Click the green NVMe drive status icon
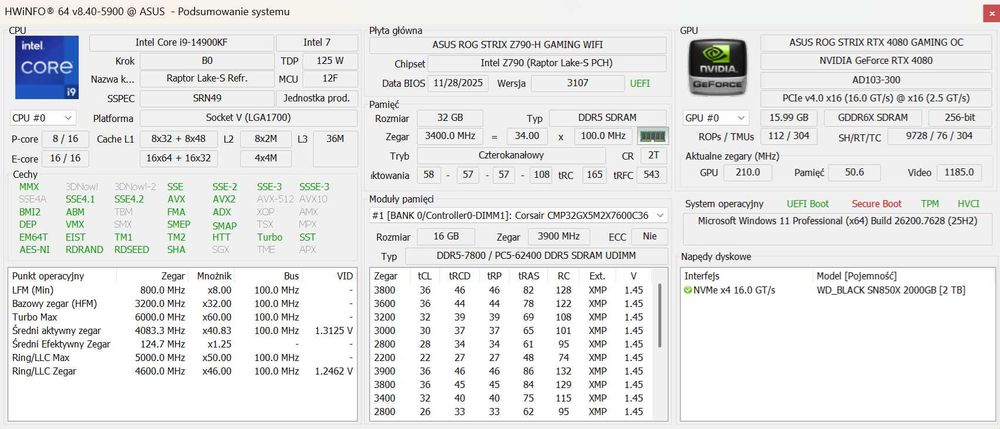Screen dimensions: 1000x429 tap(688, 290)
